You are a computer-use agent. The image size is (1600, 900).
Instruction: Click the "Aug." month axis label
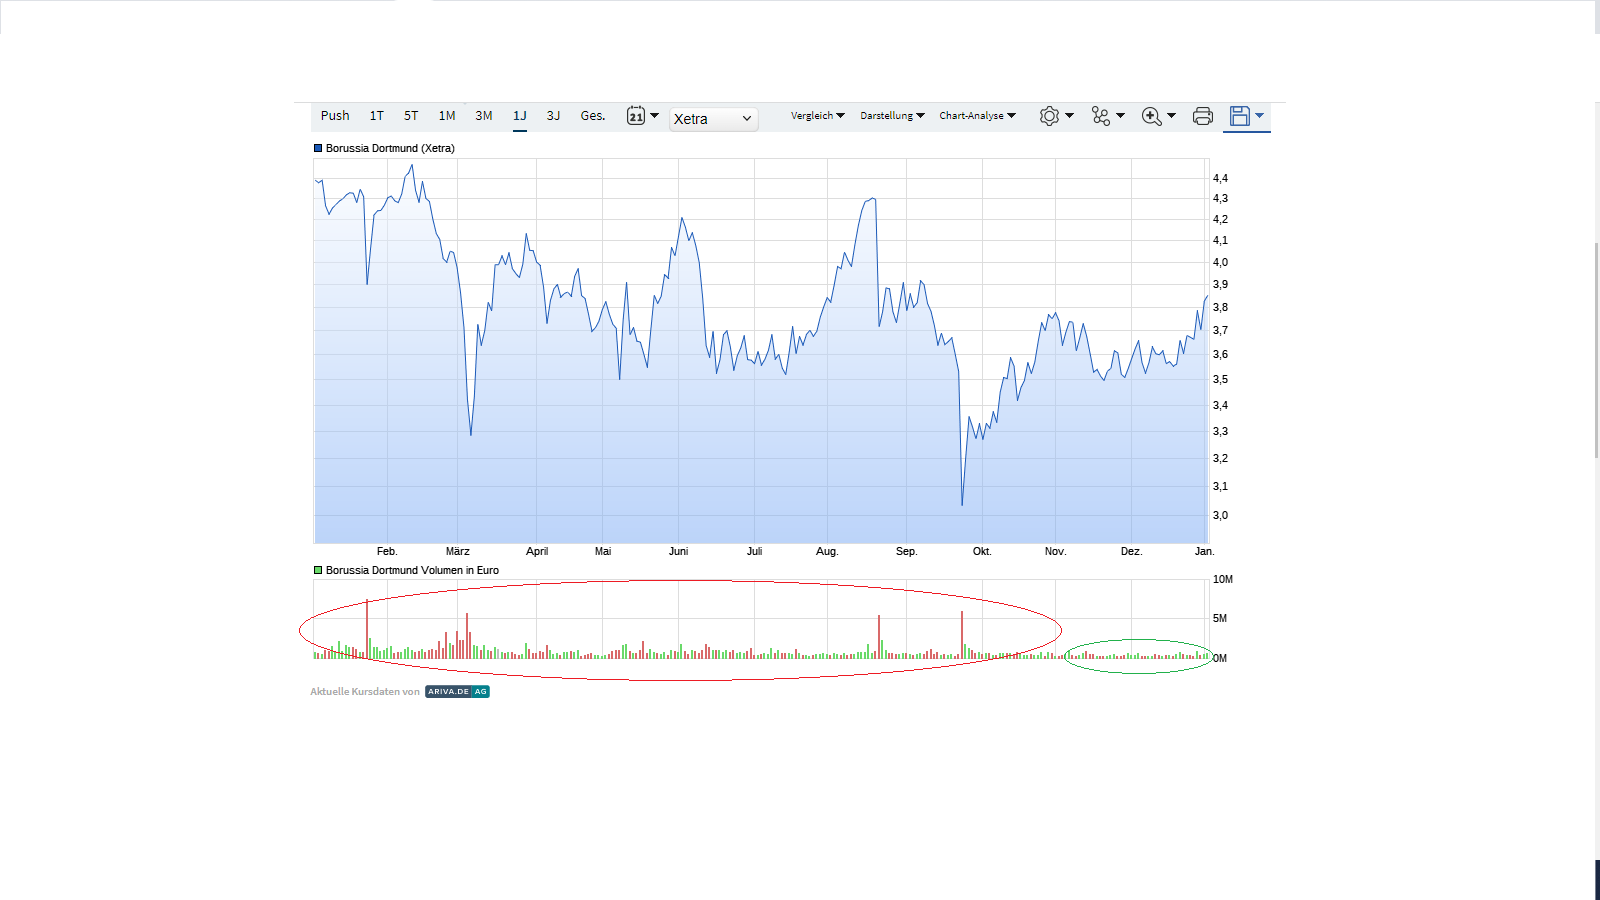coord(827,551)
